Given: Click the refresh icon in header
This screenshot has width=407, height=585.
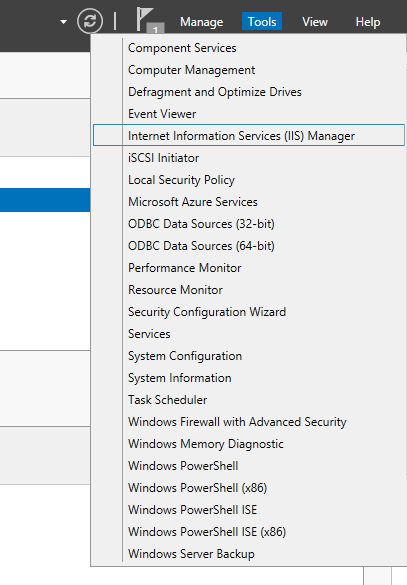Looking at the screenshot, I should point(90,21).
